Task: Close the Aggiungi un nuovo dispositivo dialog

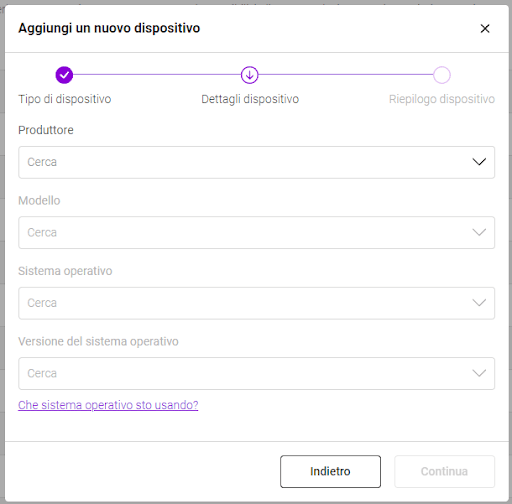Action: (x=485, y=28)
